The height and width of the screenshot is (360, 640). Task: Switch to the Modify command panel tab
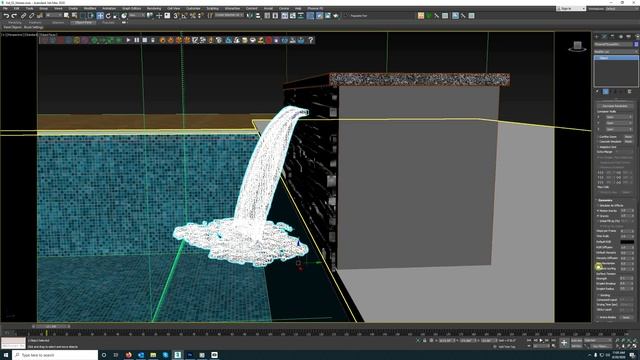604,37
